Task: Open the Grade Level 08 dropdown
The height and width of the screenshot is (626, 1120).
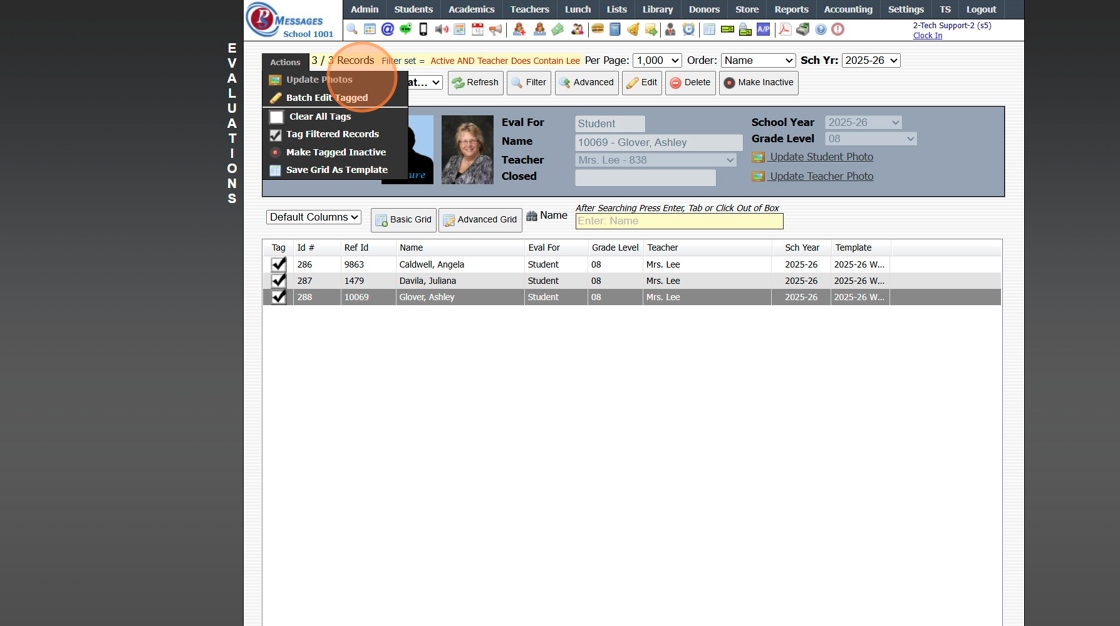Action: [870, 139]
